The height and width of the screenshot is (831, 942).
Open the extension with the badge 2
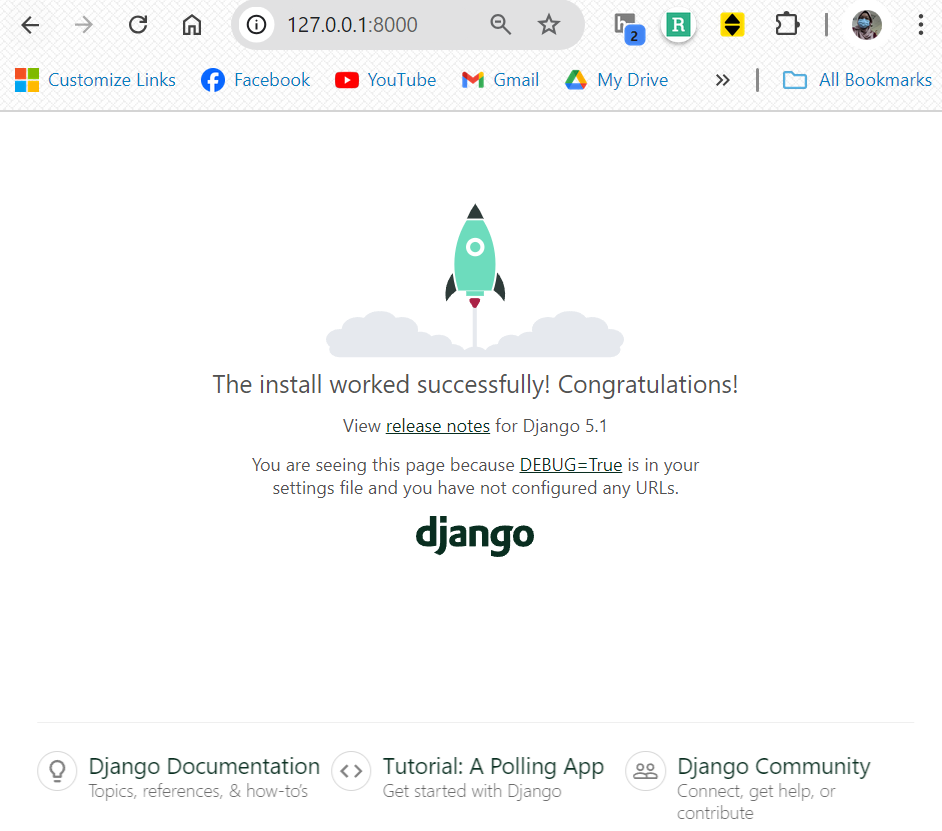click(627, 27)
